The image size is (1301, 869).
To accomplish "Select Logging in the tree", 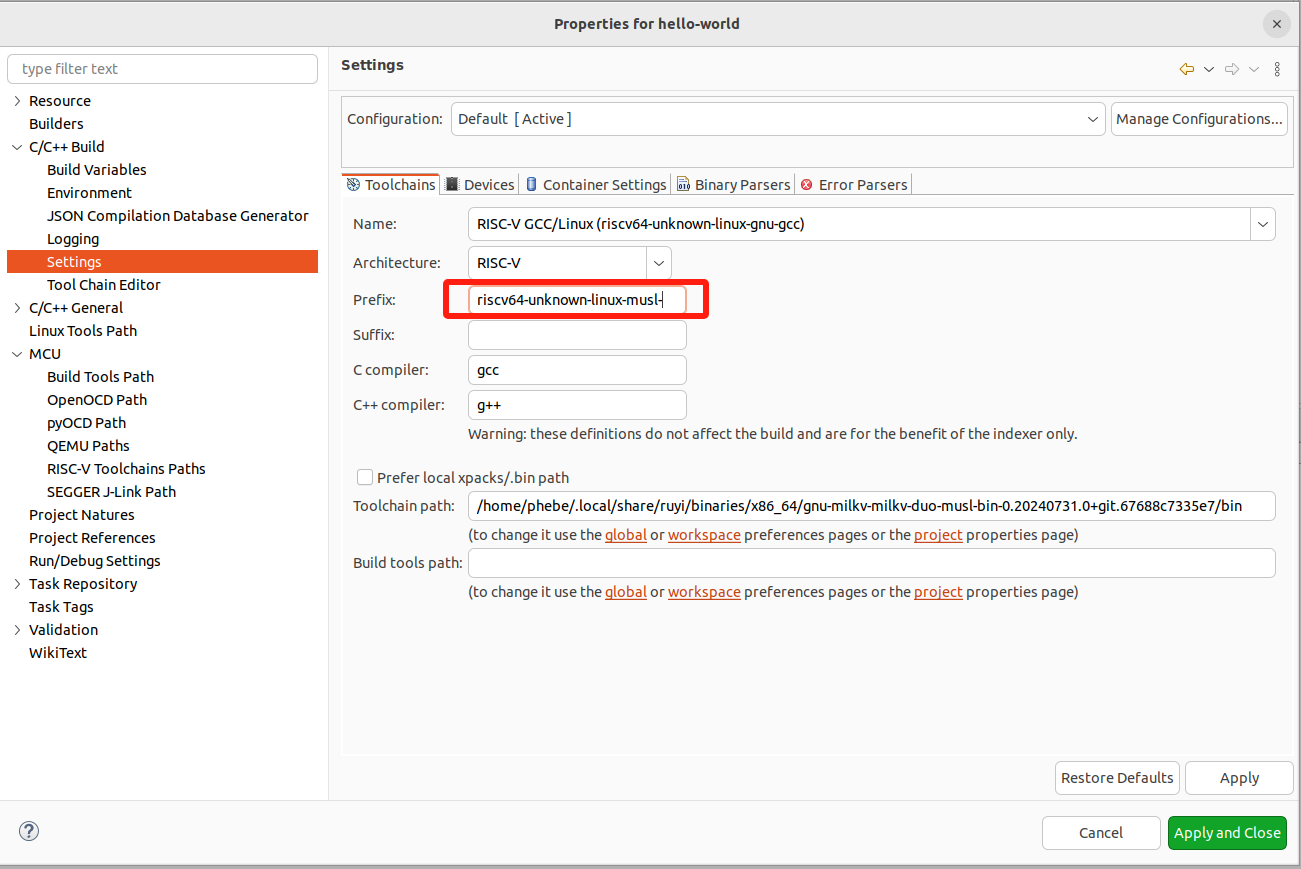I will click(73, 239).
